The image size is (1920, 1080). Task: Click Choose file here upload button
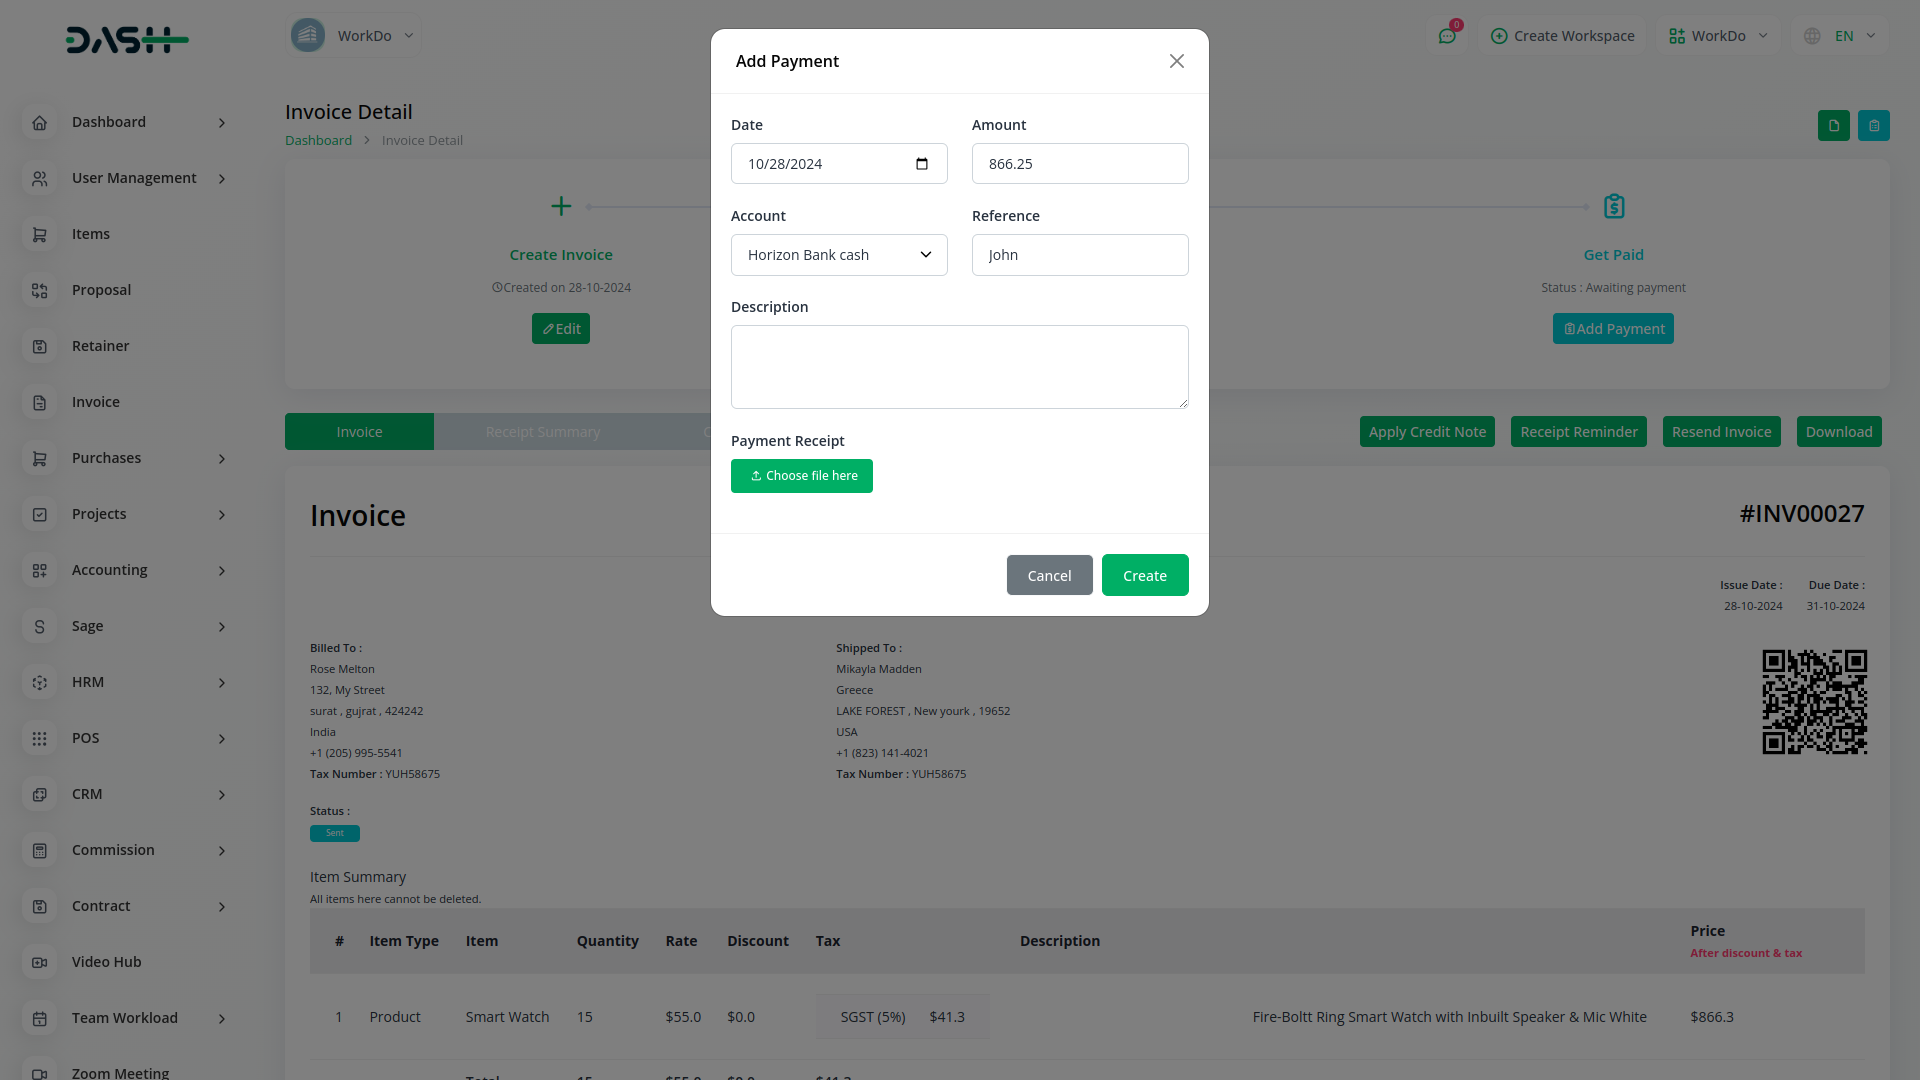[x=801, y=476]
